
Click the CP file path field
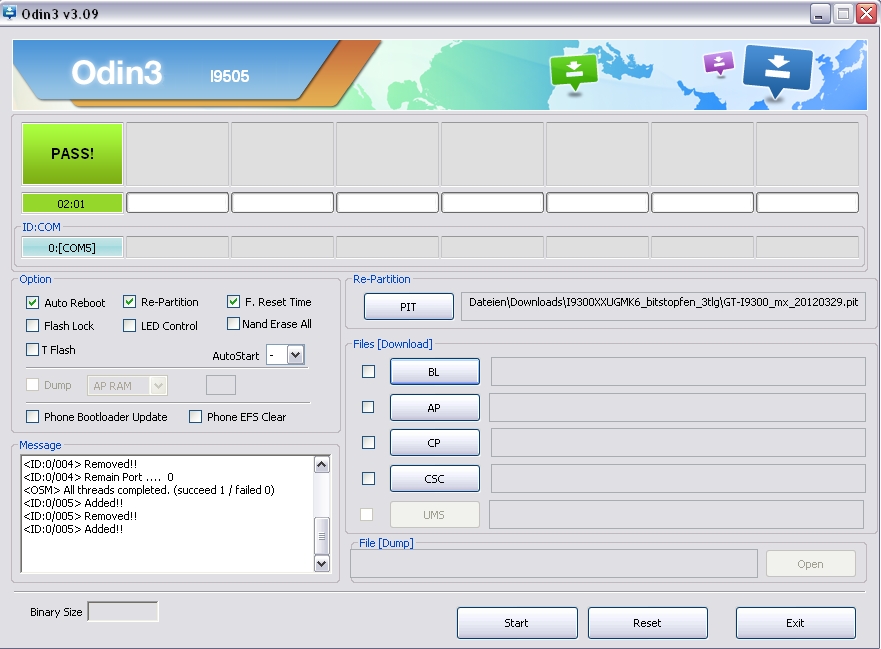(x=678, y=443)
